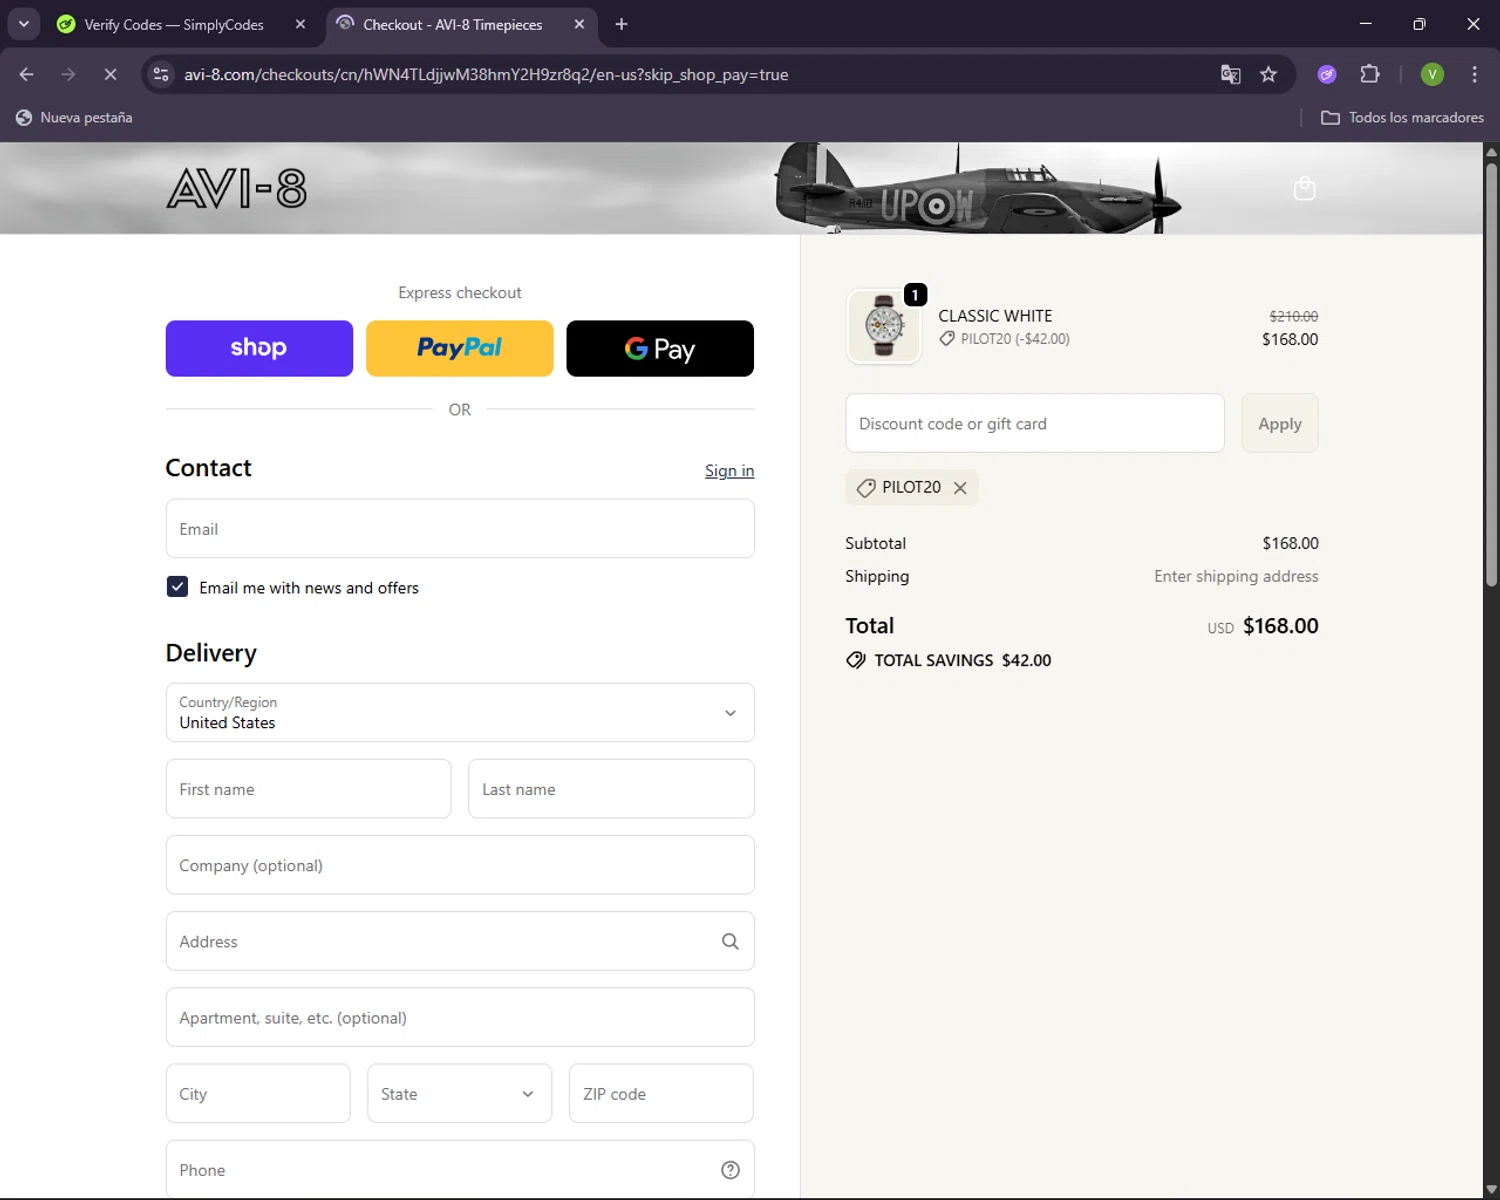This screenshot has height=1200, width=1500.
Task: Click the TOTAL SAVINGS $42.00 text
Action: tap(962, 660)
